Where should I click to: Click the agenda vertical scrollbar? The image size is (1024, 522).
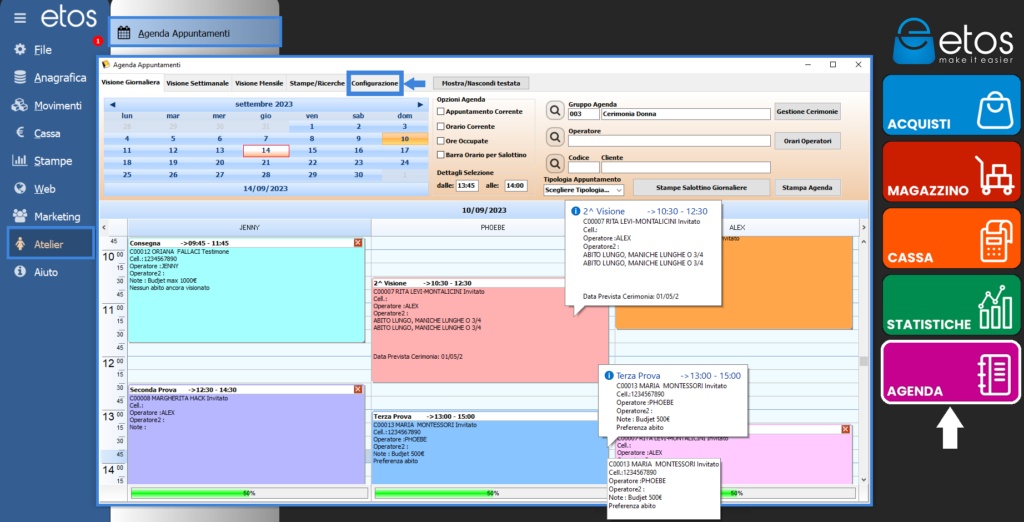863,361
